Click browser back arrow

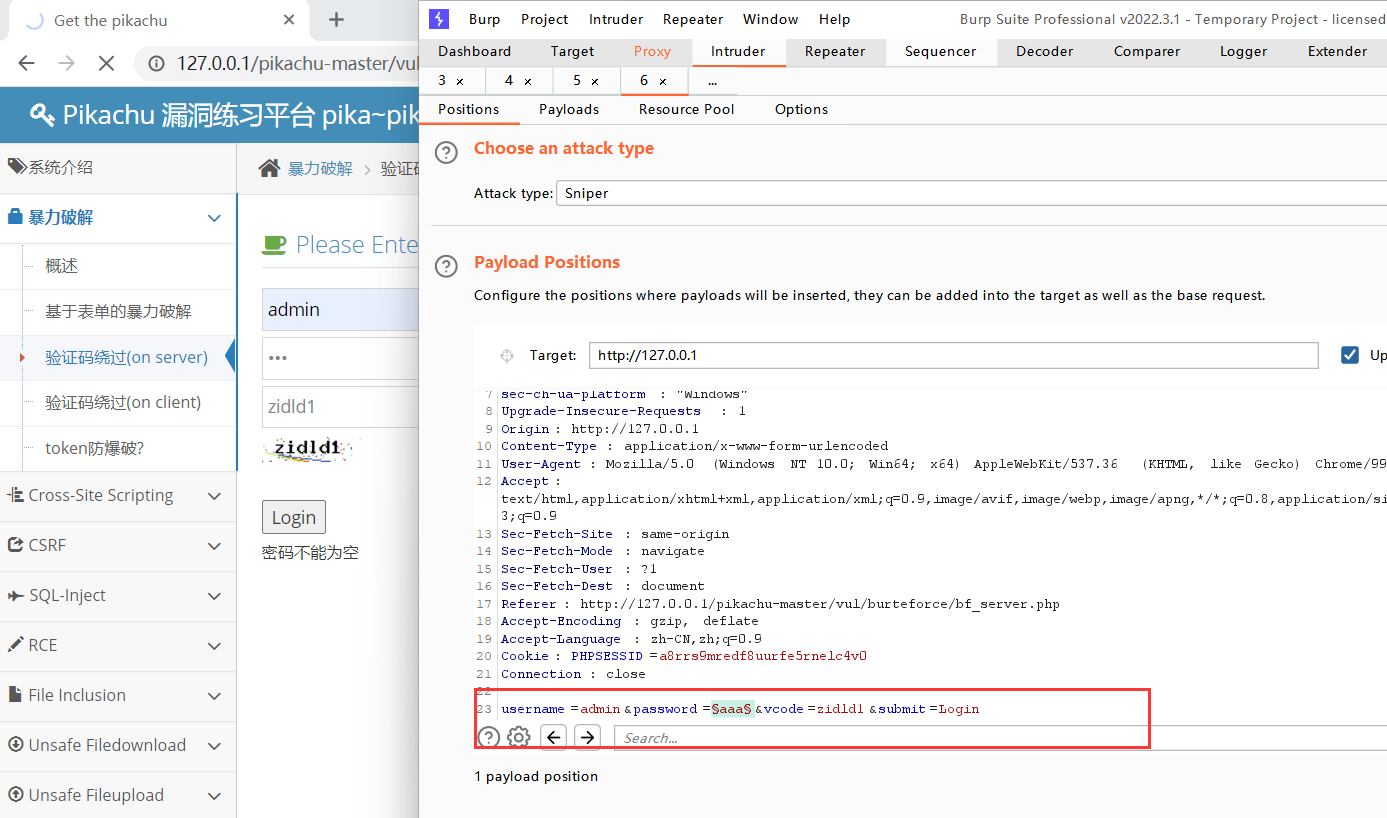pyautogui.click(x=27, y=63)
